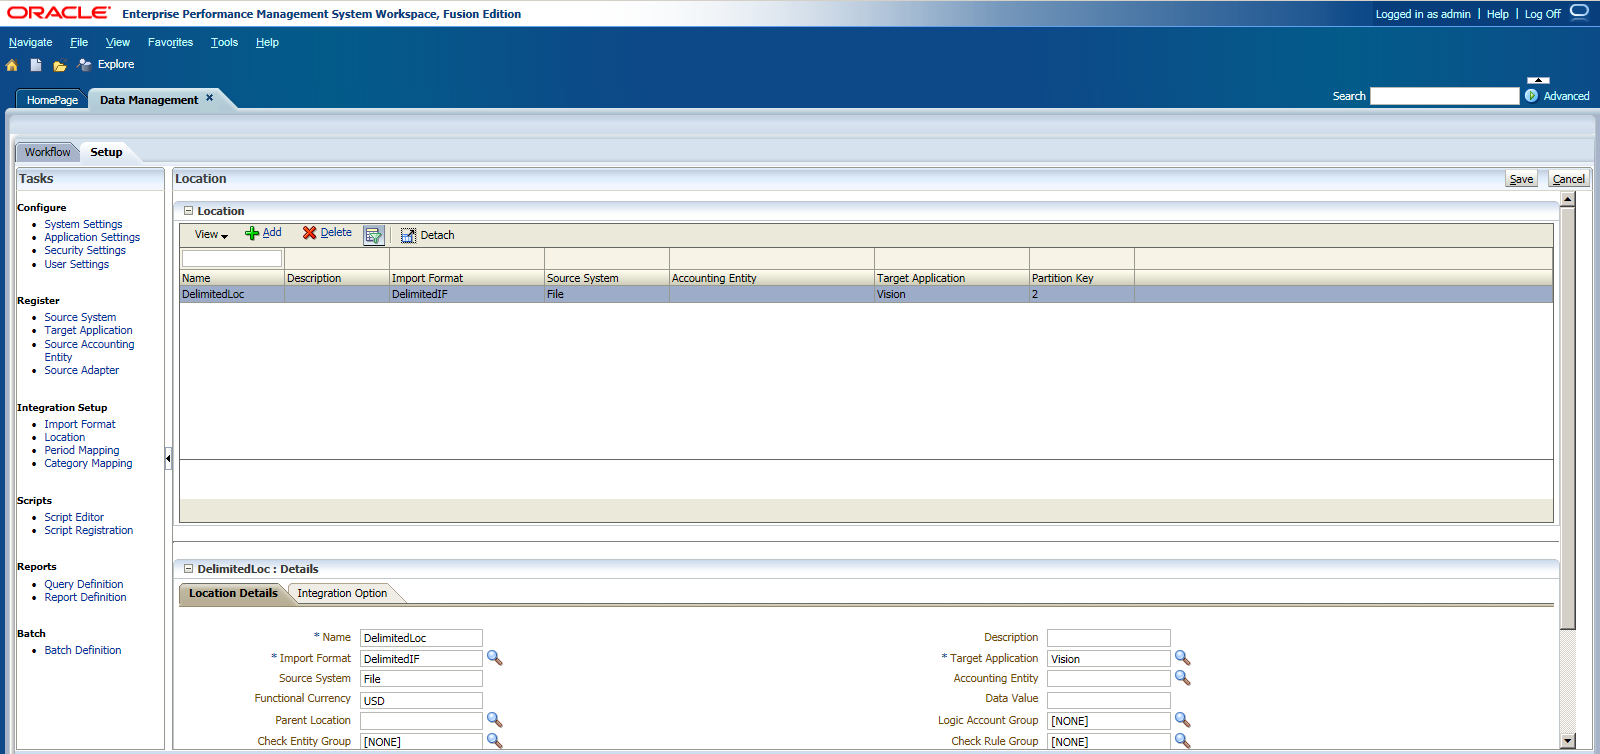Viewport: 1600px width, 754px height.
Task: Open Check Rule Group search magnifier
Action: (1182, 741)
